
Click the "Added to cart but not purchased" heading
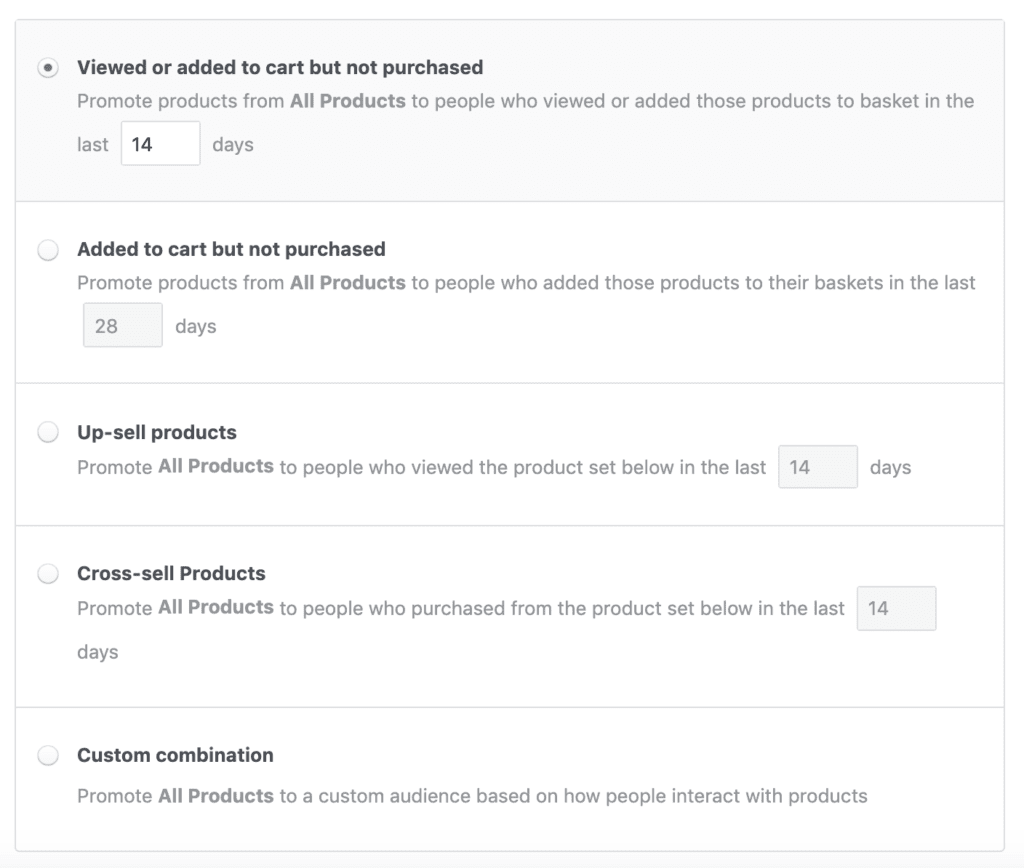tap(231, 249)
